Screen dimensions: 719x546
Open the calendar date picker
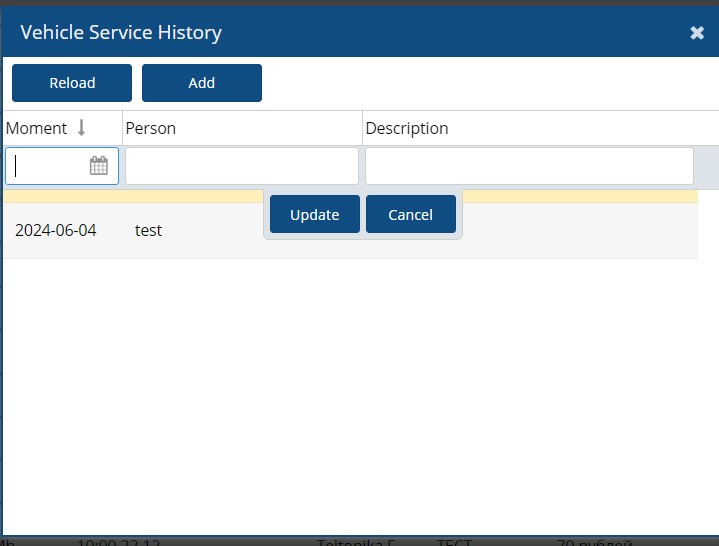[99, 166]
